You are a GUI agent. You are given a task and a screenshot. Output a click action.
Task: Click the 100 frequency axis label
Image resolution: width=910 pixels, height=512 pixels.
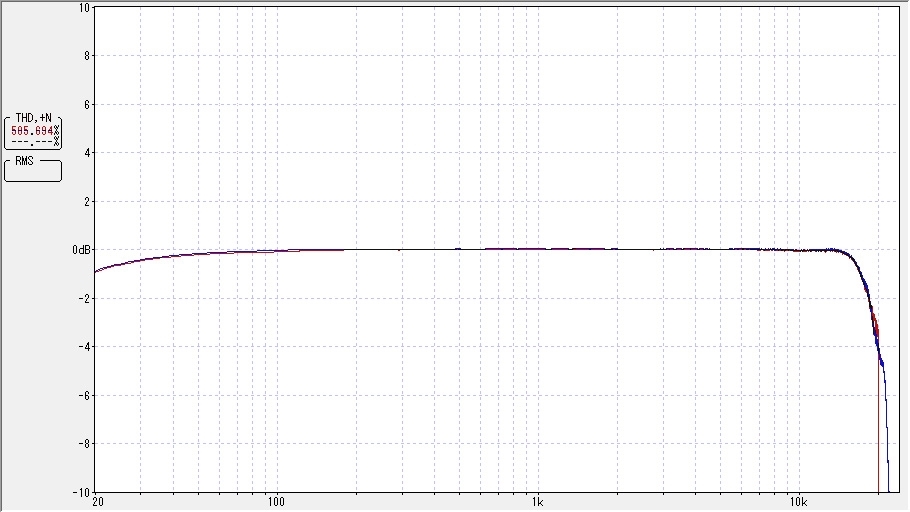point(276,502)
